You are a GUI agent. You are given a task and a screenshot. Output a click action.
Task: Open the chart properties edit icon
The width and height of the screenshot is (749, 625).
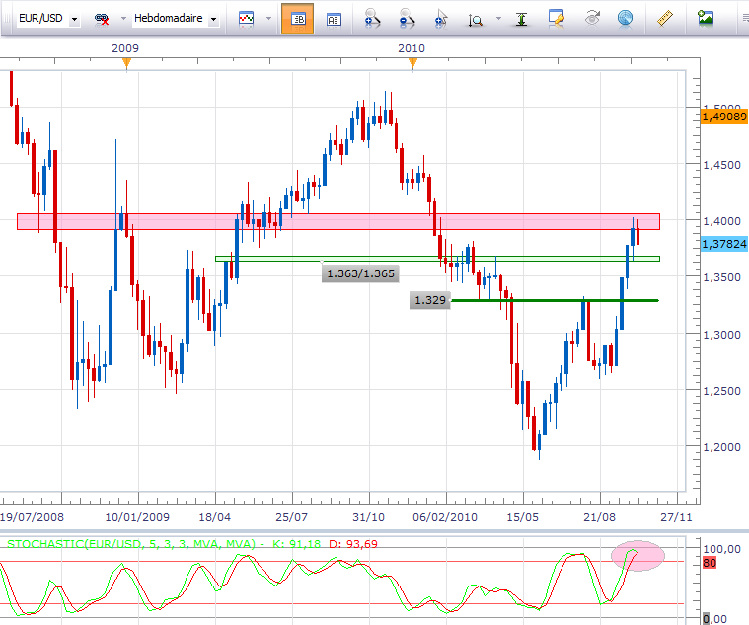556,19
